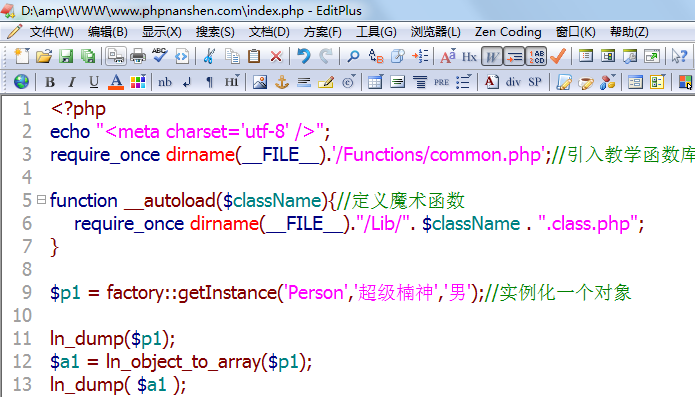Undo the last edit
Image resolution: width=695 pixels, height=397 pixels.
pyautogui.click(x=304, y=56)
